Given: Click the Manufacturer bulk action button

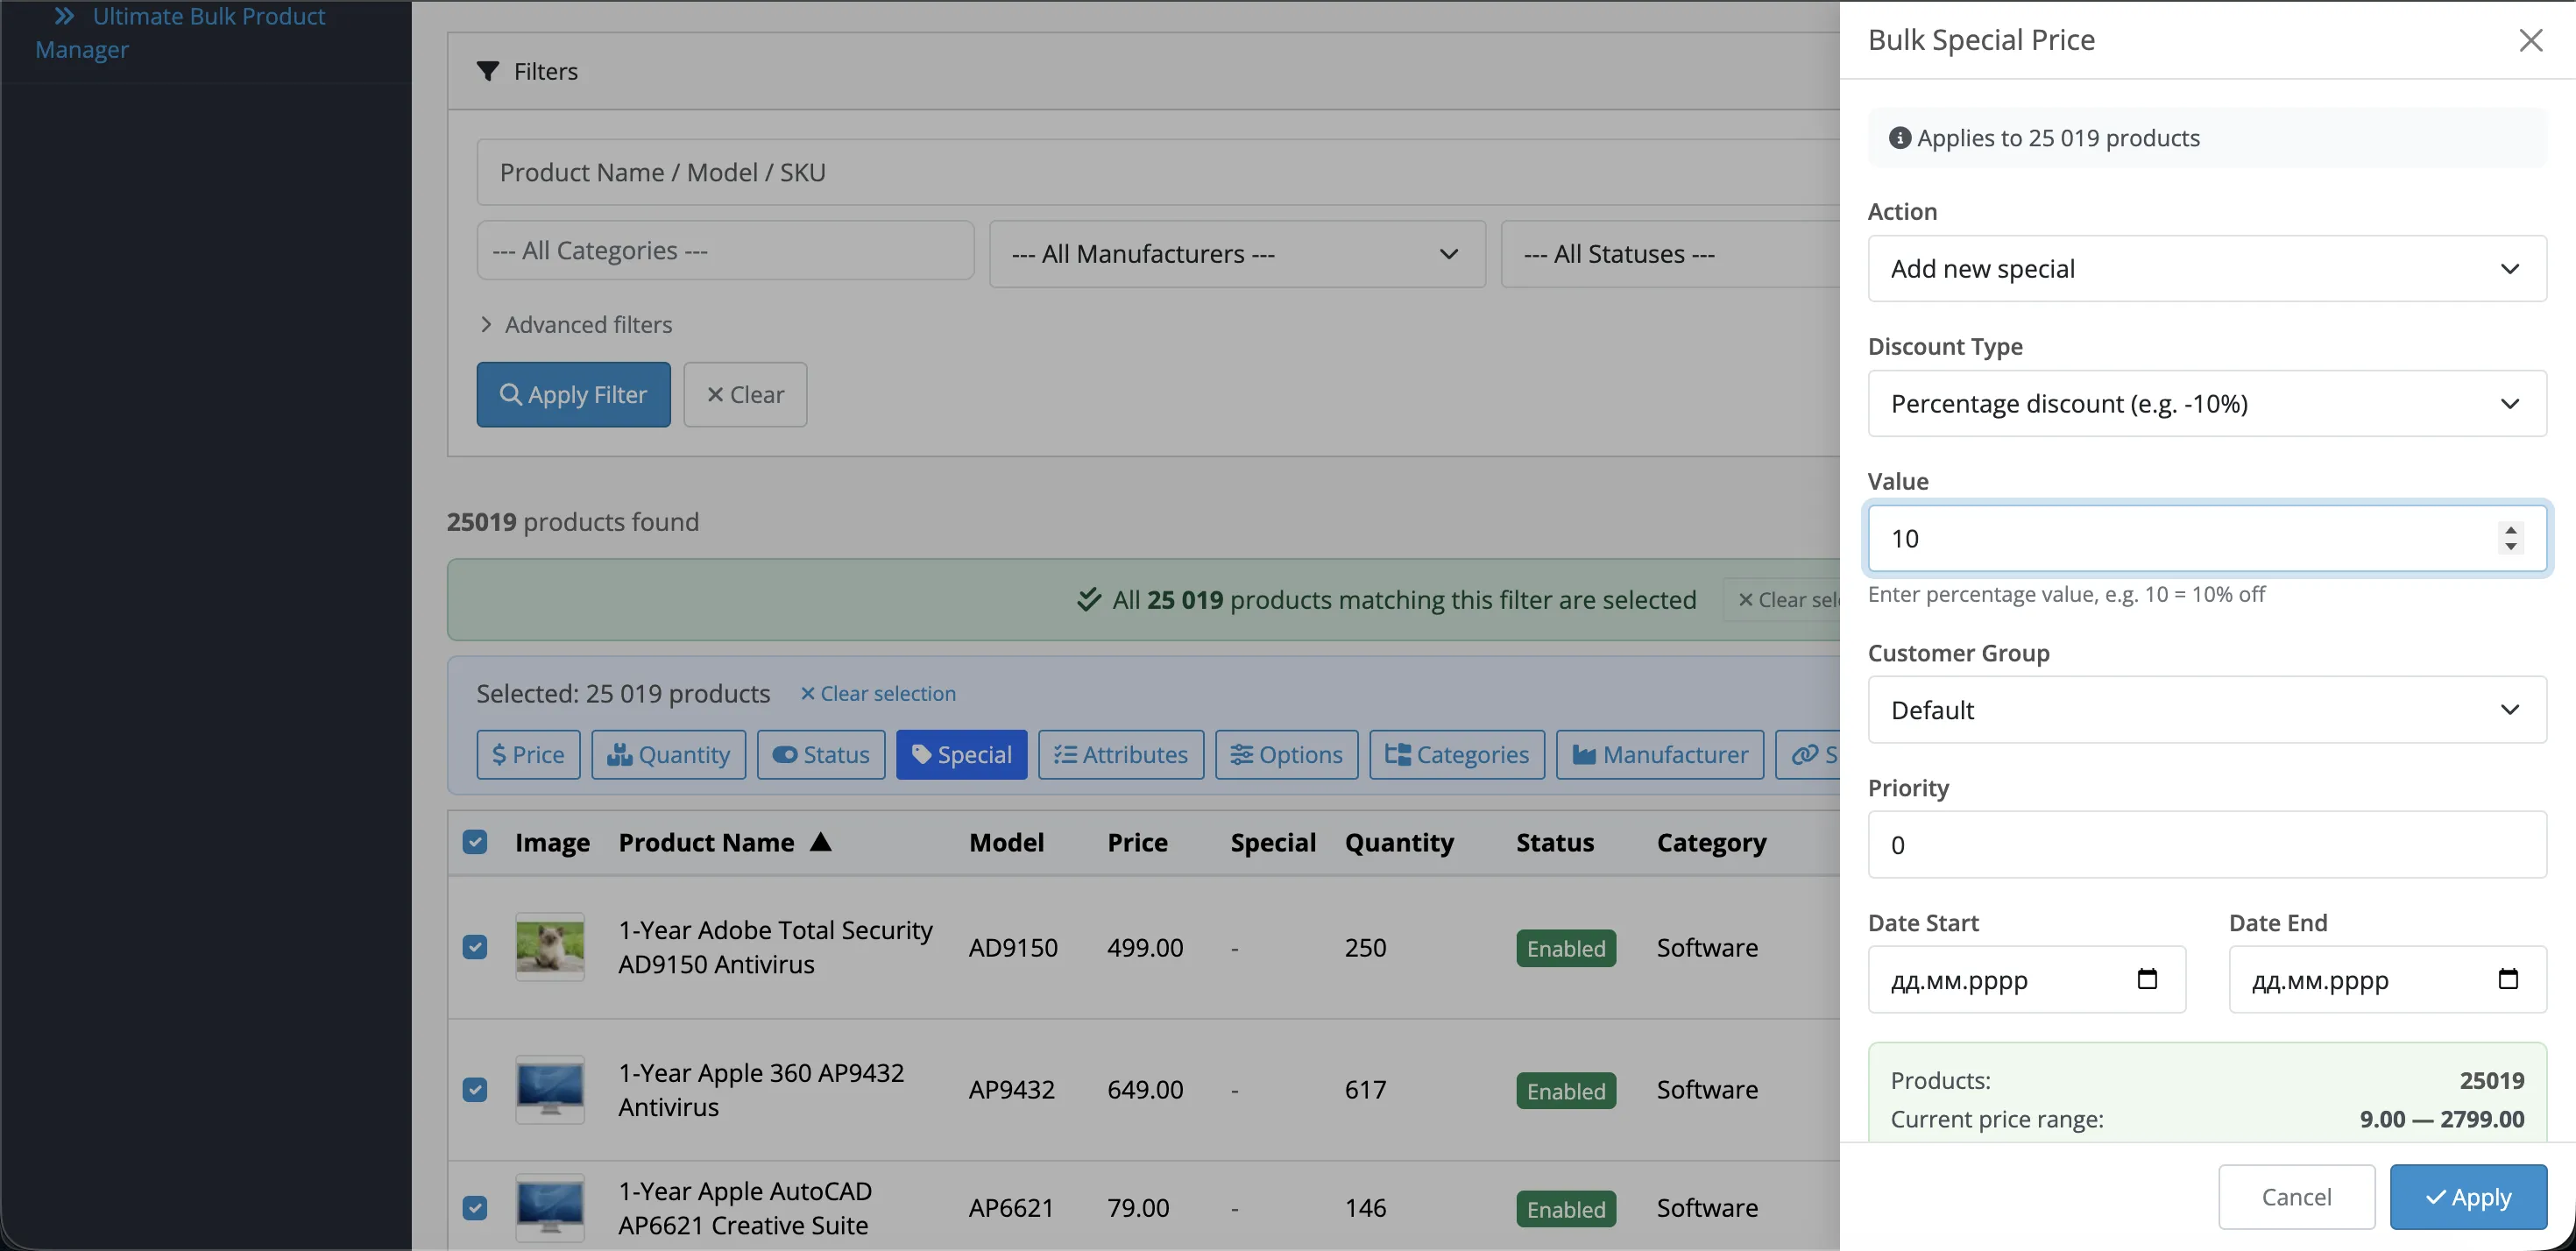Looking at the screenshot, I should (x=1660, y=754).
